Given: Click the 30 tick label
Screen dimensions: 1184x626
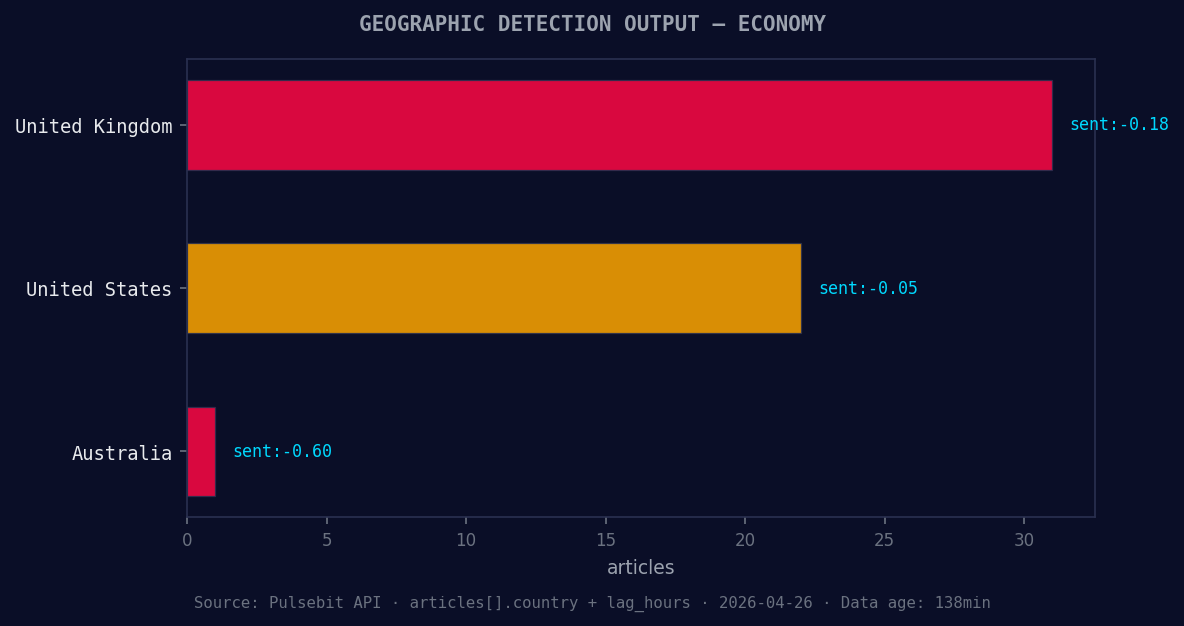Looking at the screenshot, I should tap(1024, 539).
